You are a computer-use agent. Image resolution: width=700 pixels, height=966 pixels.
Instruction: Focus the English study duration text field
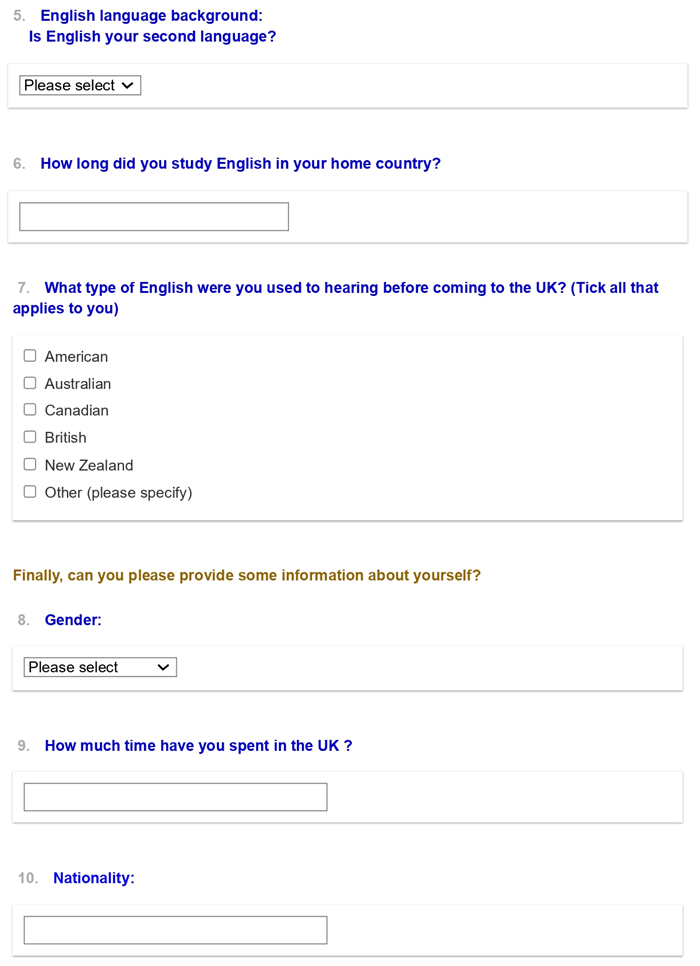click(x=154, y=217)
